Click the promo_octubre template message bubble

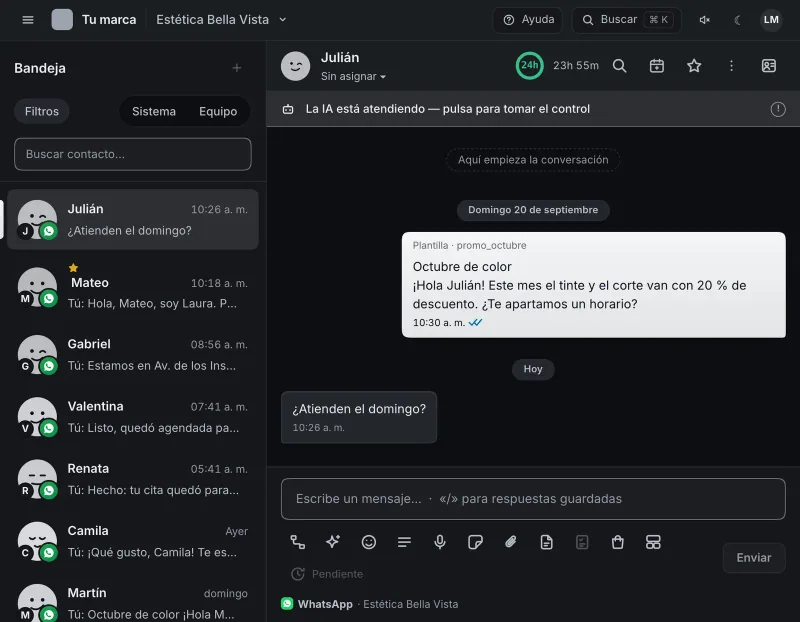(x=593, y=285)
